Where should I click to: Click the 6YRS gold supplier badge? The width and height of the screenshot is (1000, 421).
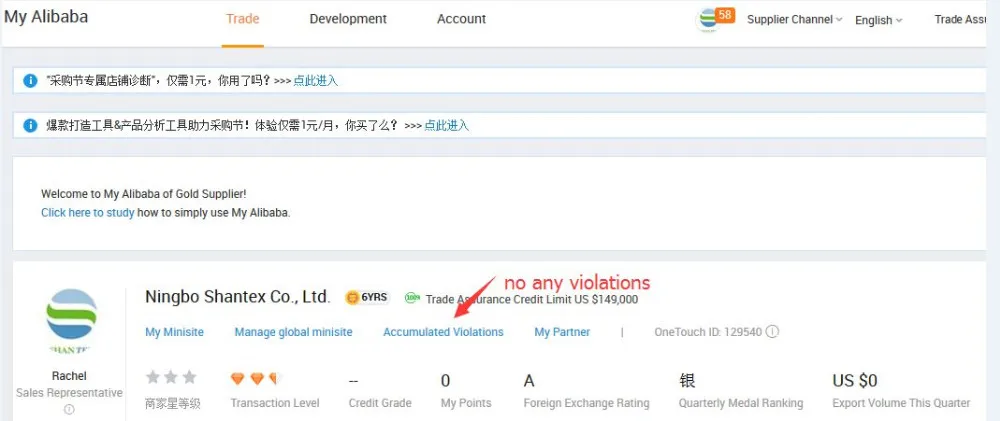click(x=366, y=298)
